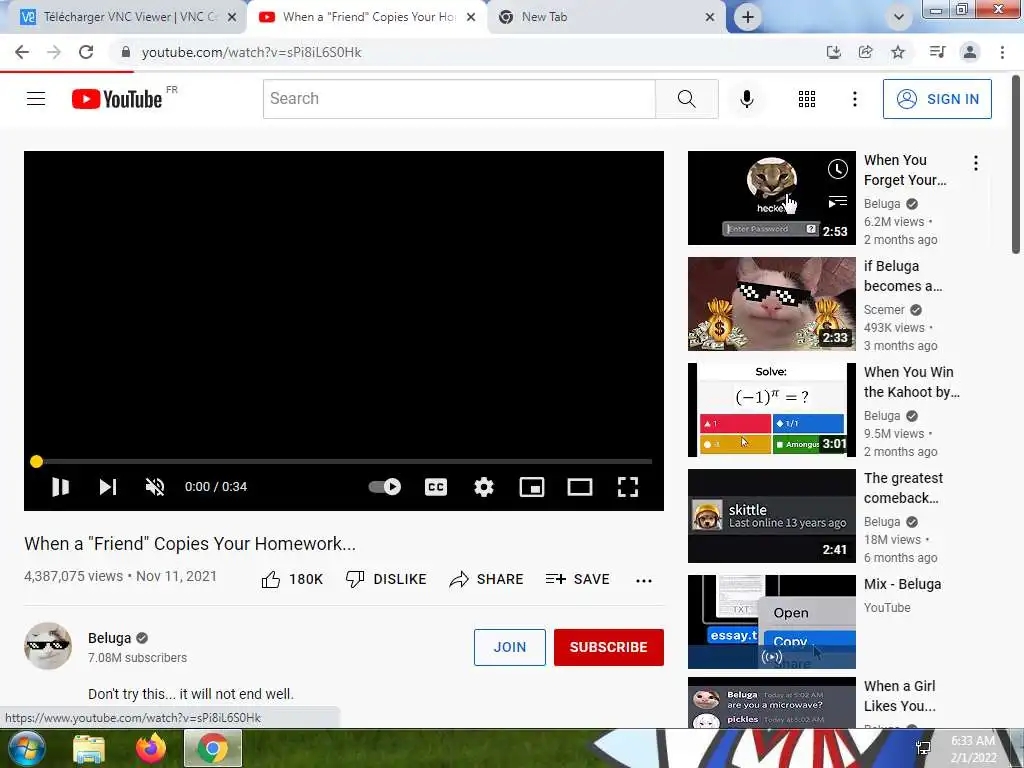Click the page vertical scrollbar
Screen dimensions: 1024x768
1016,165
